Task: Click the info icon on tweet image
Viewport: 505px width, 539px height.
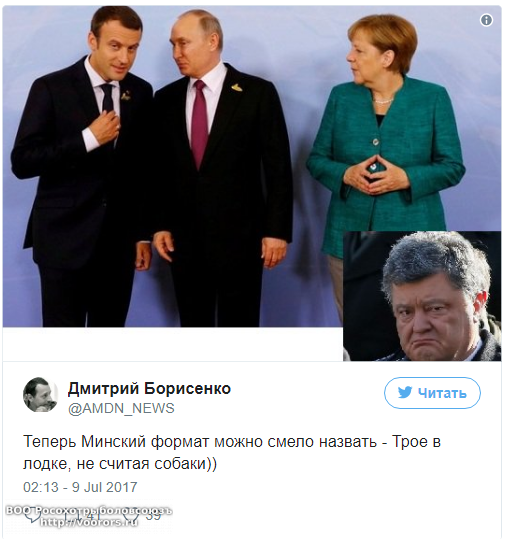Action: 486,20
